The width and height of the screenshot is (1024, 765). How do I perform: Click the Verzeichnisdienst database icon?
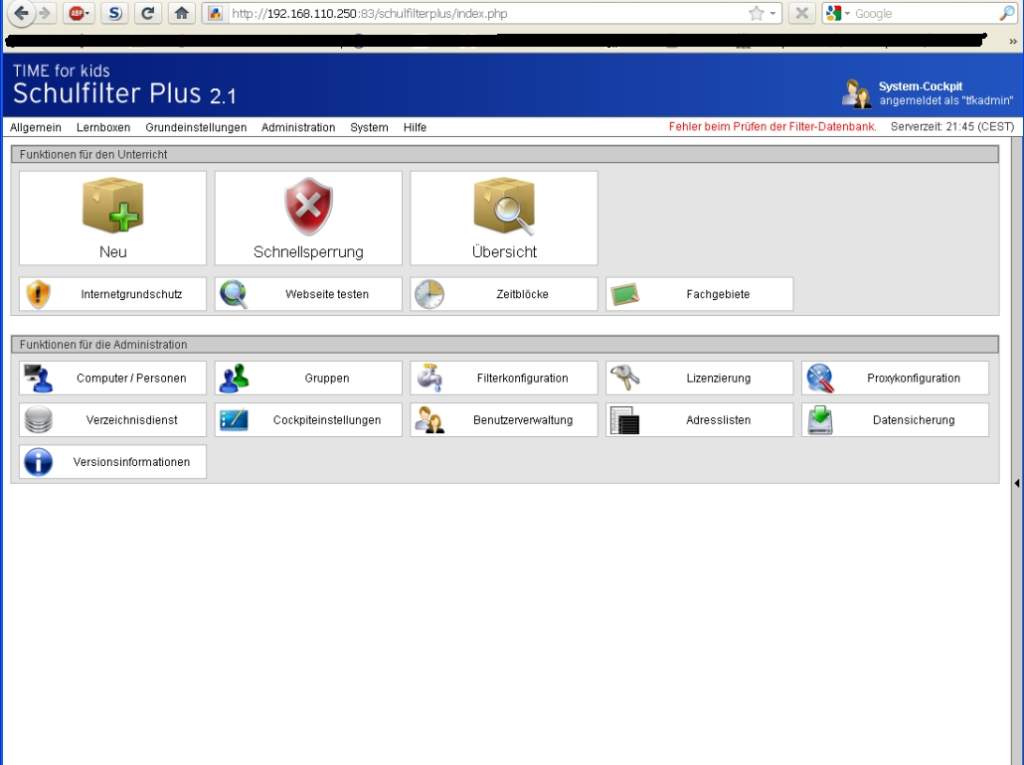coord(38,420)
